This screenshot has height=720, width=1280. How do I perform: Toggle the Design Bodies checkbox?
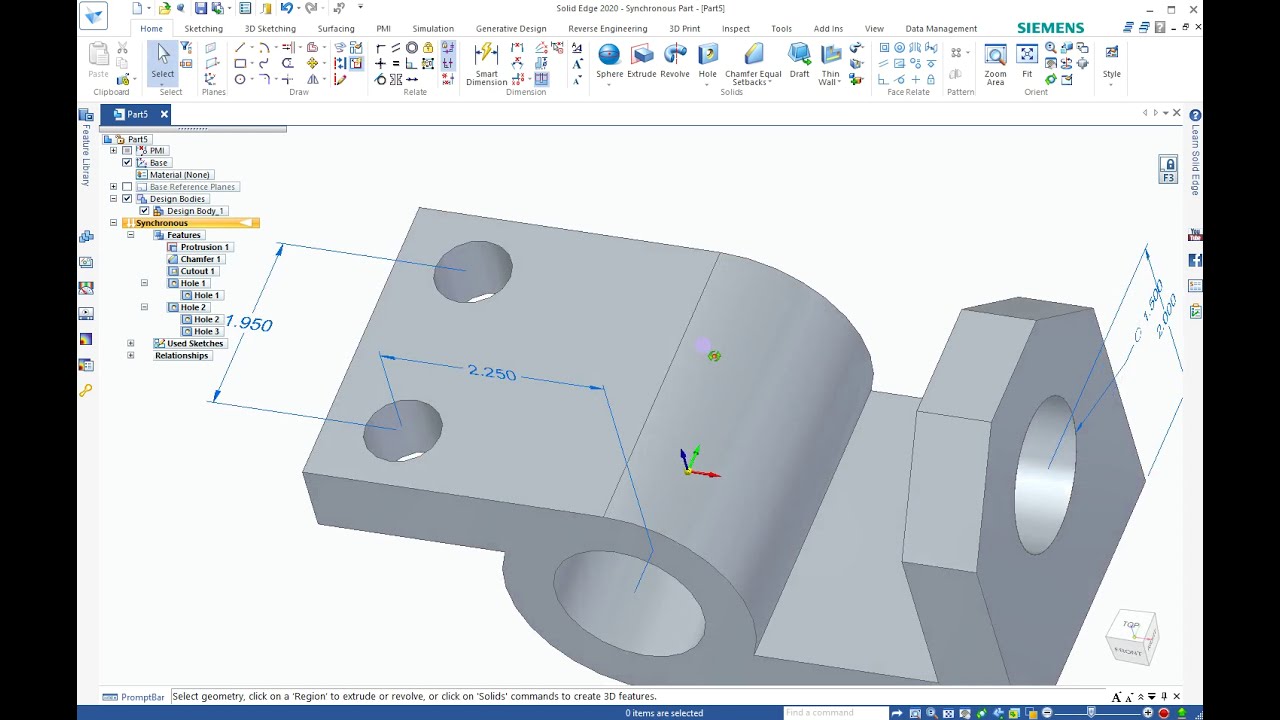tap(127, 199)
